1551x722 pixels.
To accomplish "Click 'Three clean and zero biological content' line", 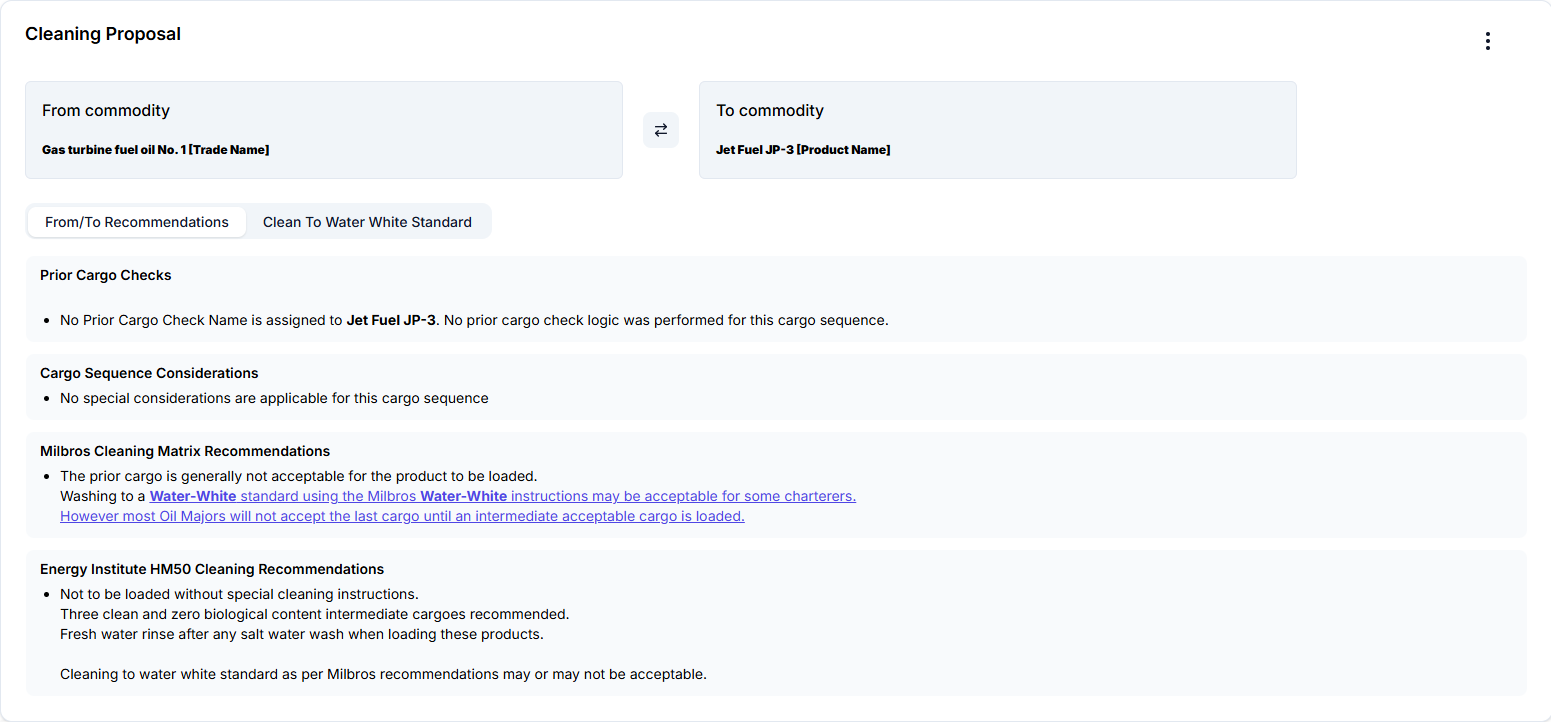I will [315, 614].
